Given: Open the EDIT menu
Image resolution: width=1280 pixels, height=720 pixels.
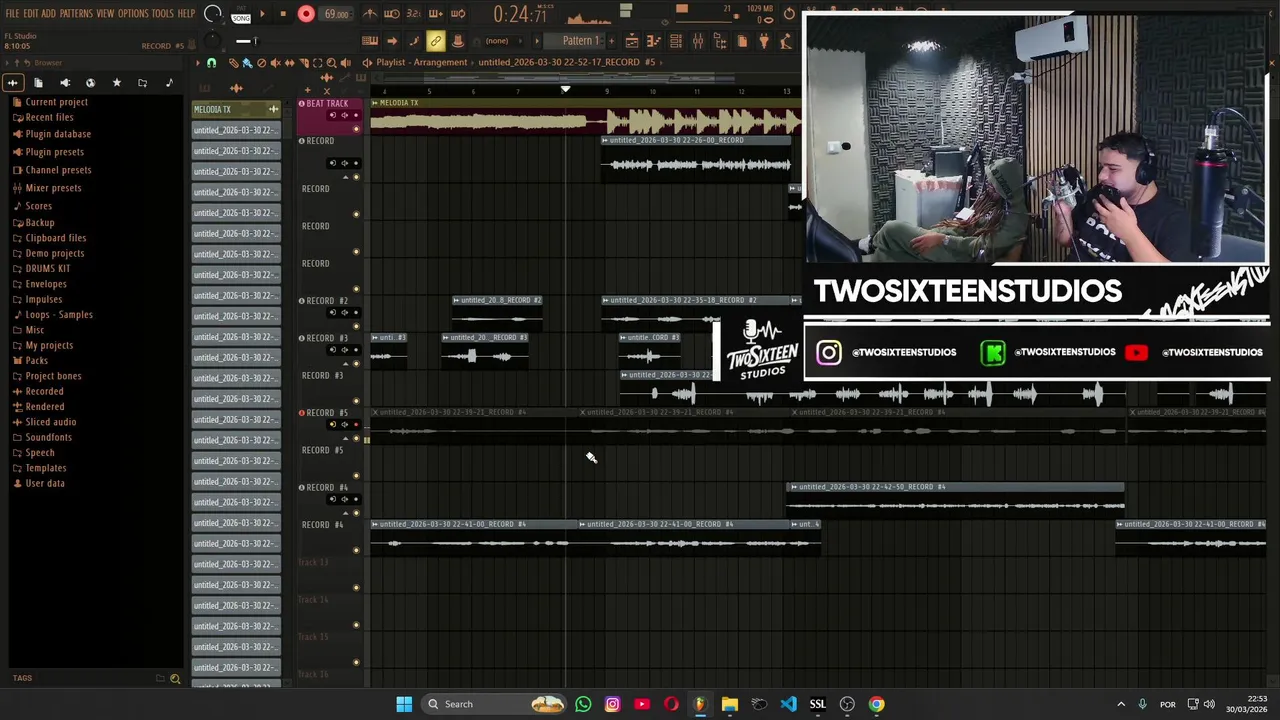Looking at the screenshot, I should point(31,13).
